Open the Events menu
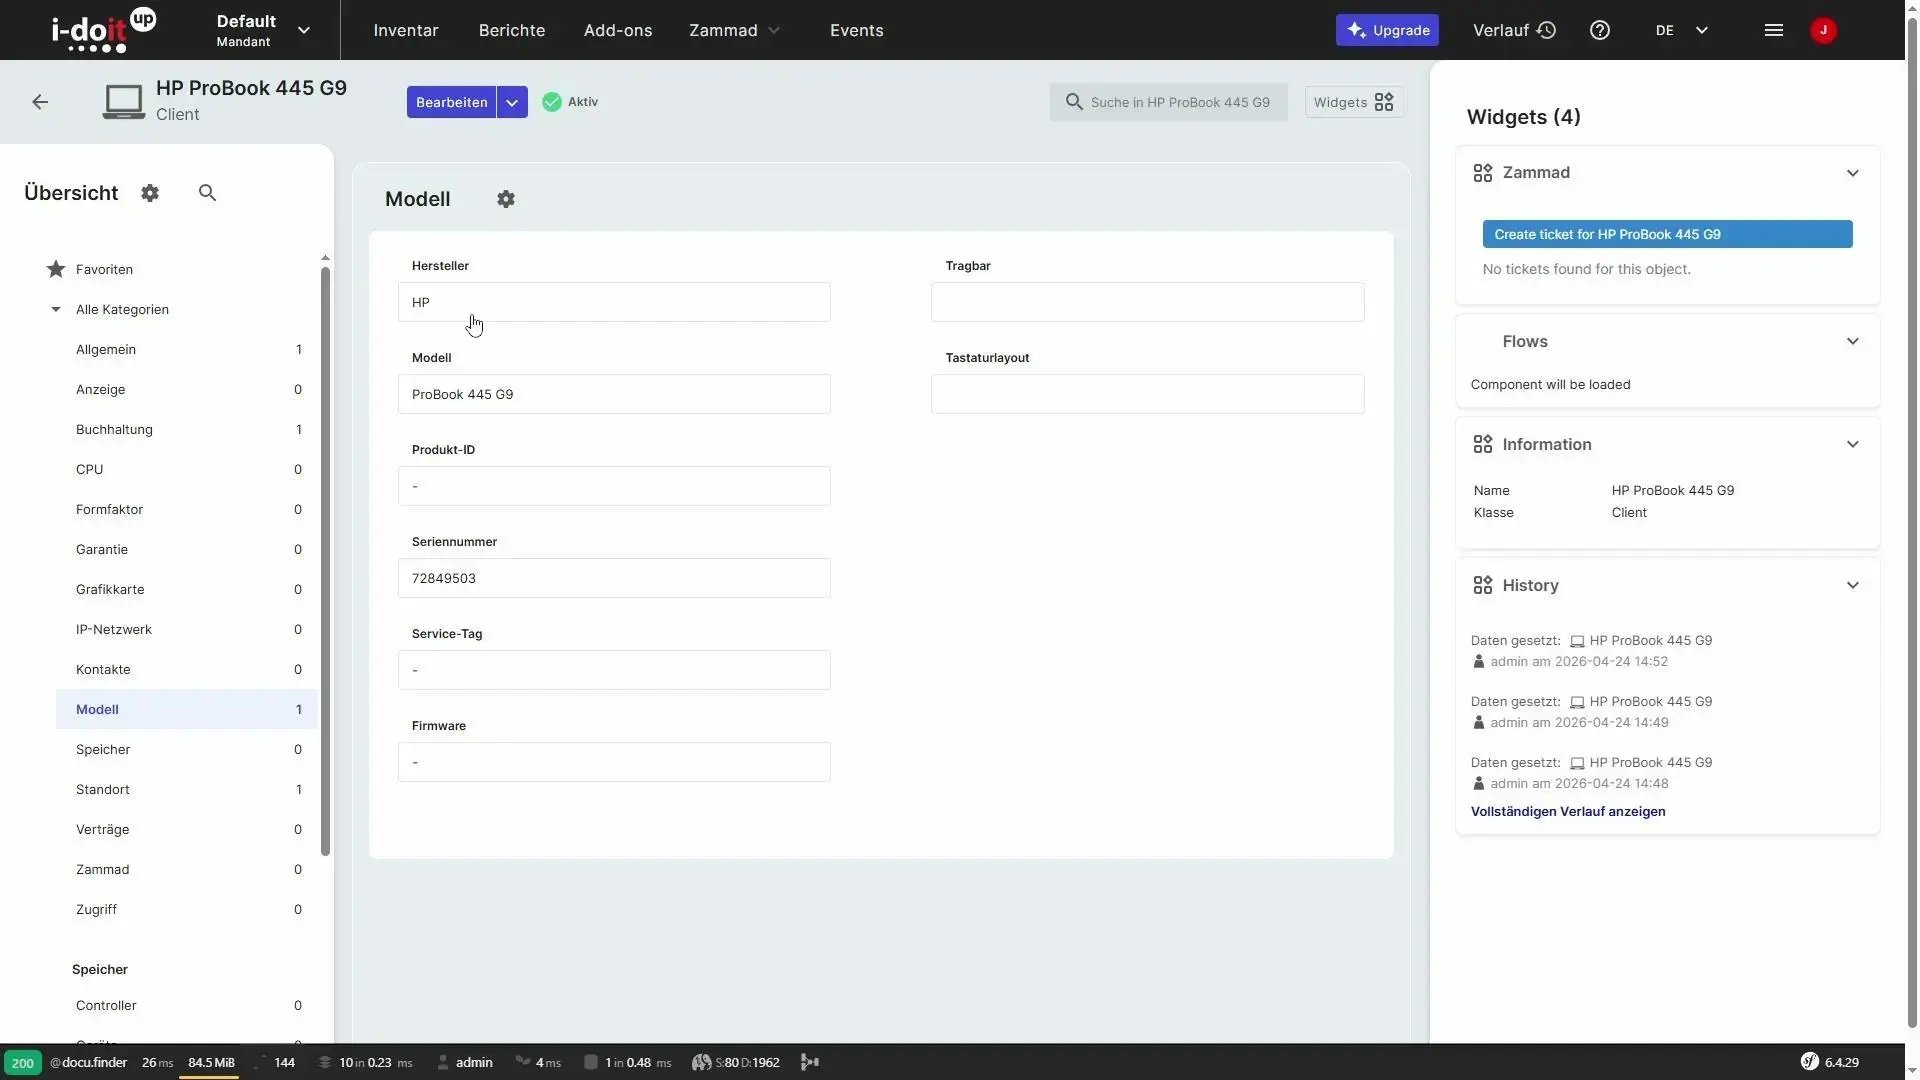1920x1080 pixels. (x=857, y=30)
